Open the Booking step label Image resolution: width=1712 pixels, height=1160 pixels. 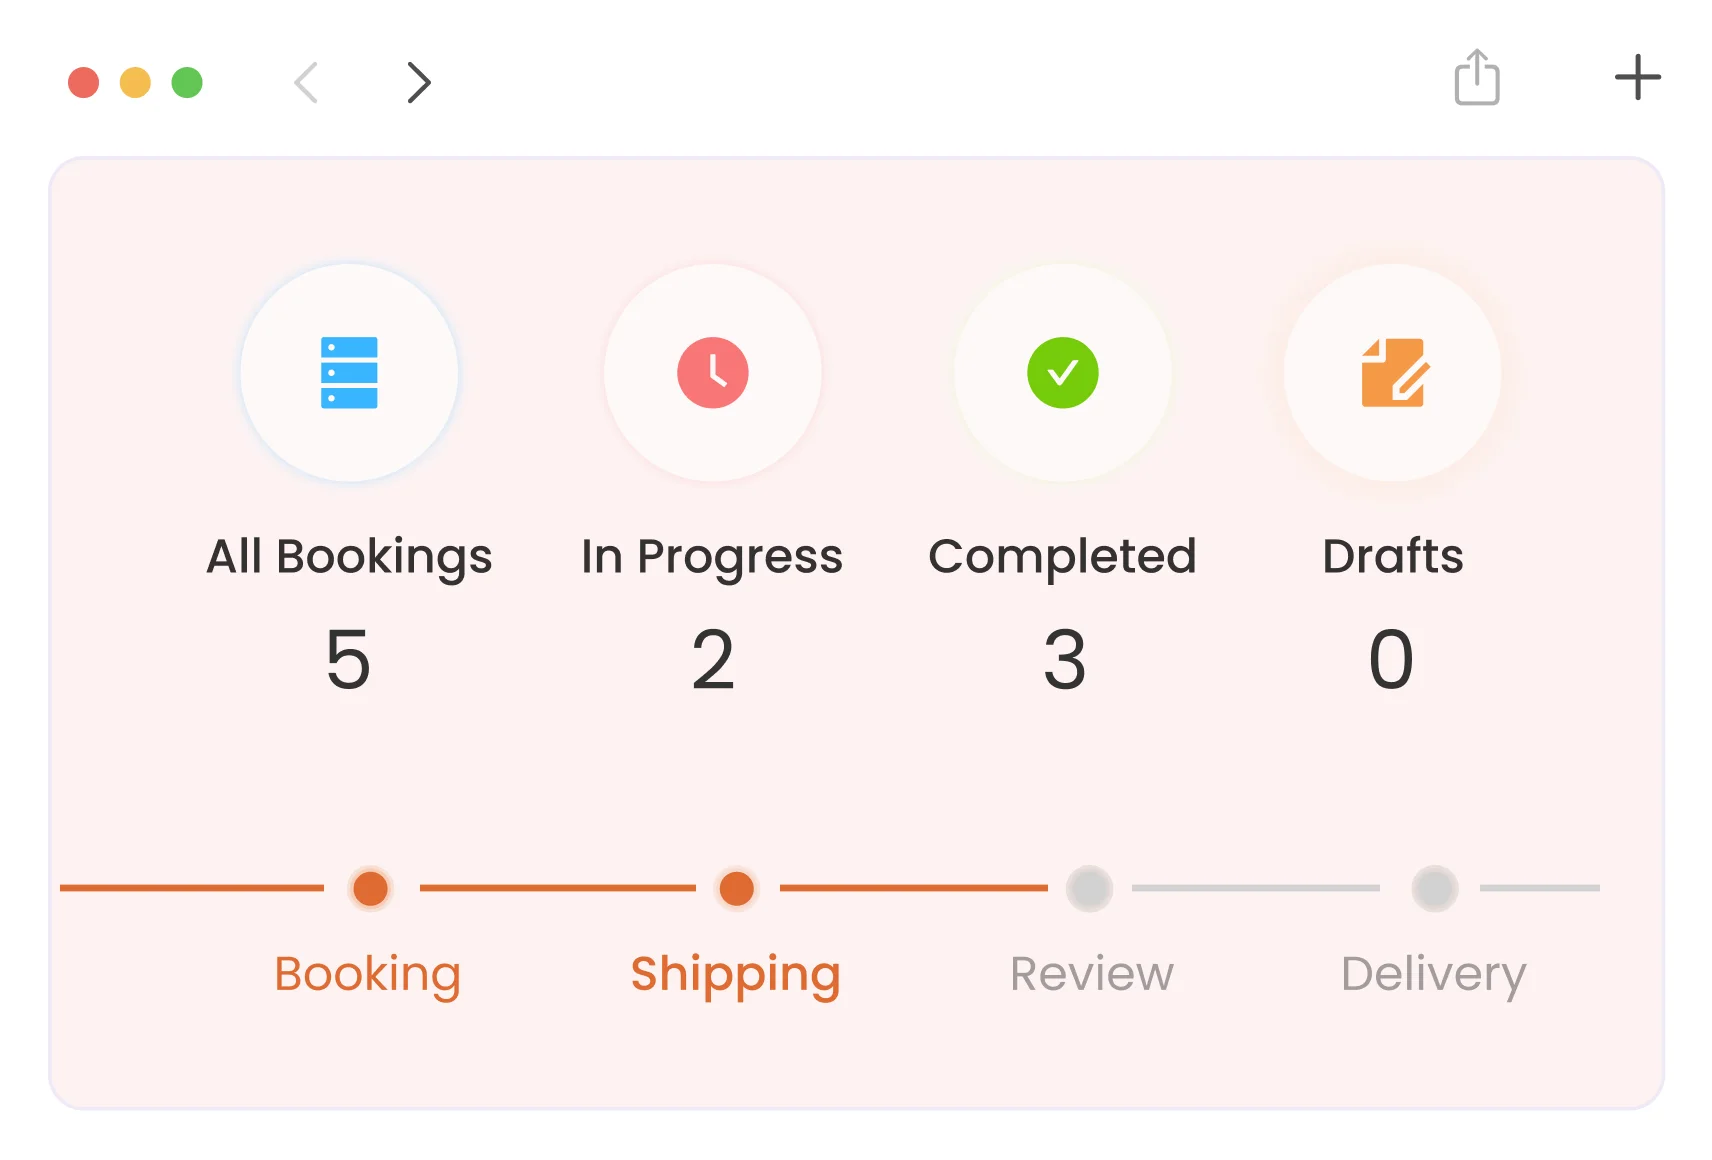coord(368,974)
